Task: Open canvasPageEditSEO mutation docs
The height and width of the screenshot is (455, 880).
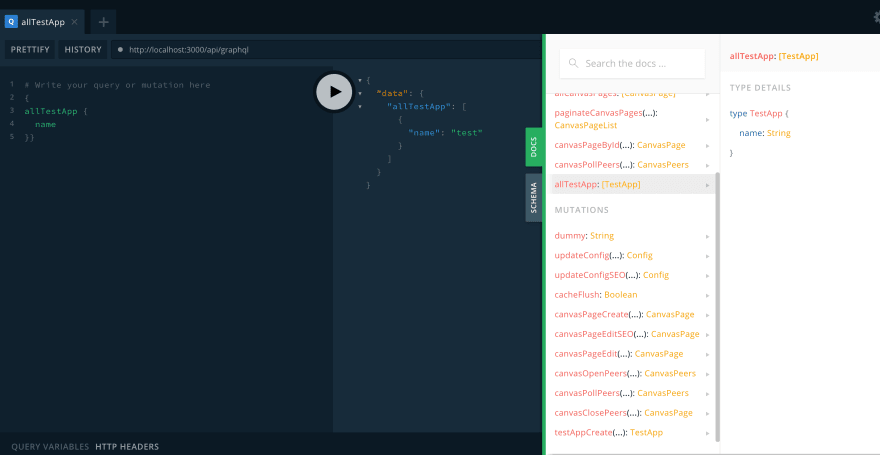Action: (x=632, y=334)
